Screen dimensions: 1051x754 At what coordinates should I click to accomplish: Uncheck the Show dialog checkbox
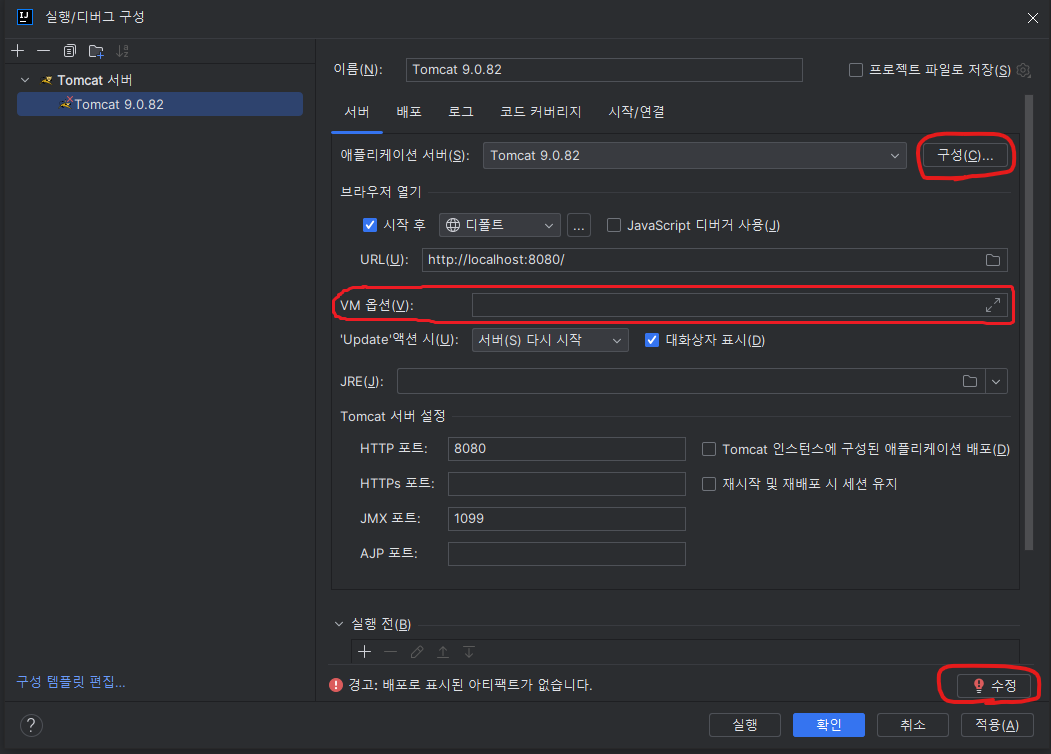[652, 340]
